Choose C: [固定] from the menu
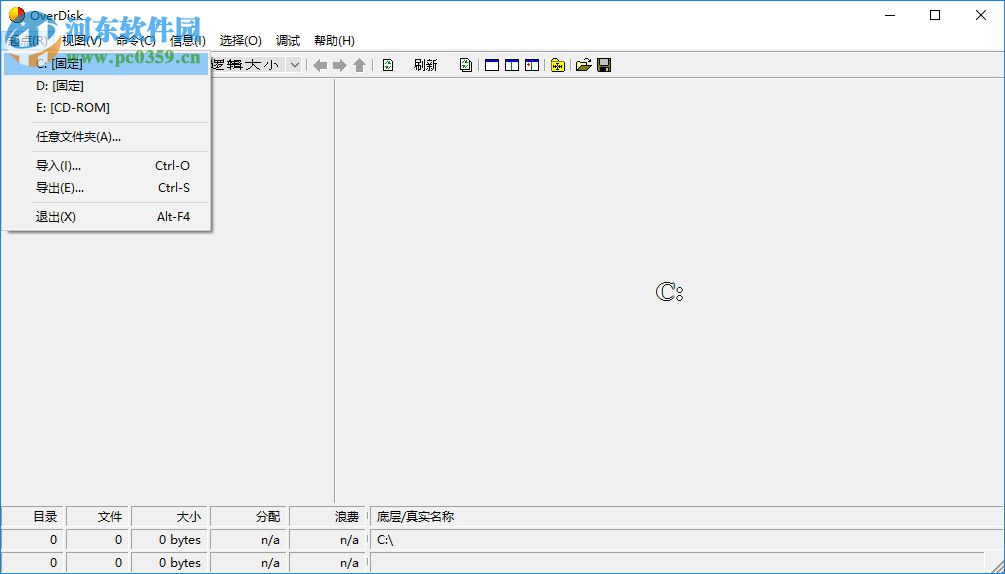 [x=106, y=64]
